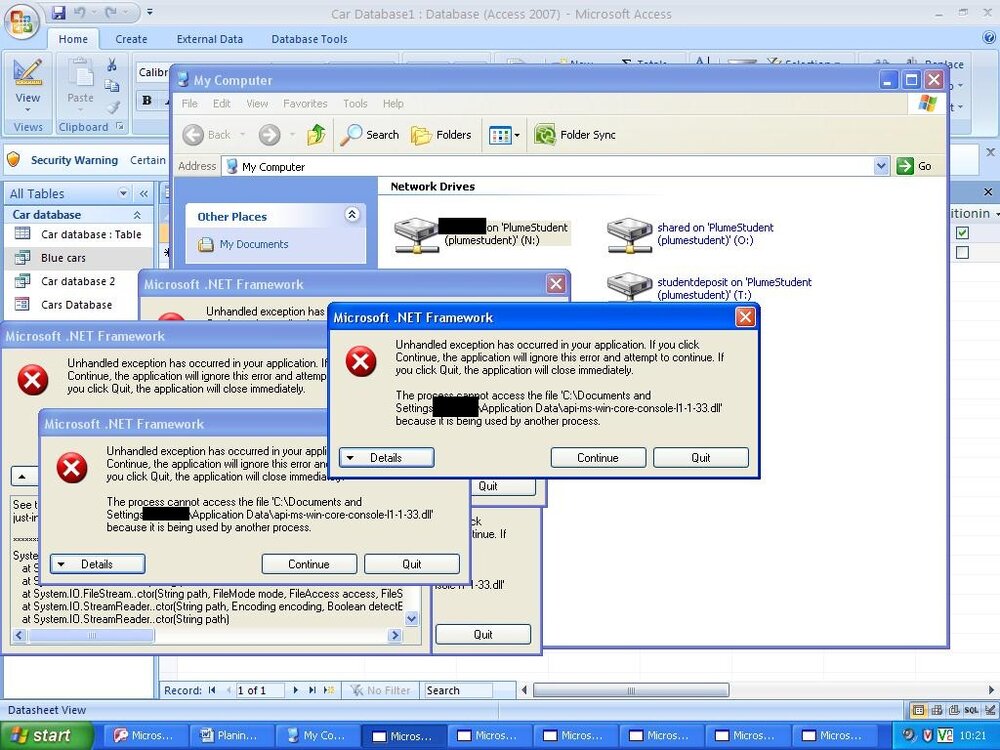Click the Redo icon in Quick Access Toolbar
1000x750 pixels.
click(x=110, y=12)
